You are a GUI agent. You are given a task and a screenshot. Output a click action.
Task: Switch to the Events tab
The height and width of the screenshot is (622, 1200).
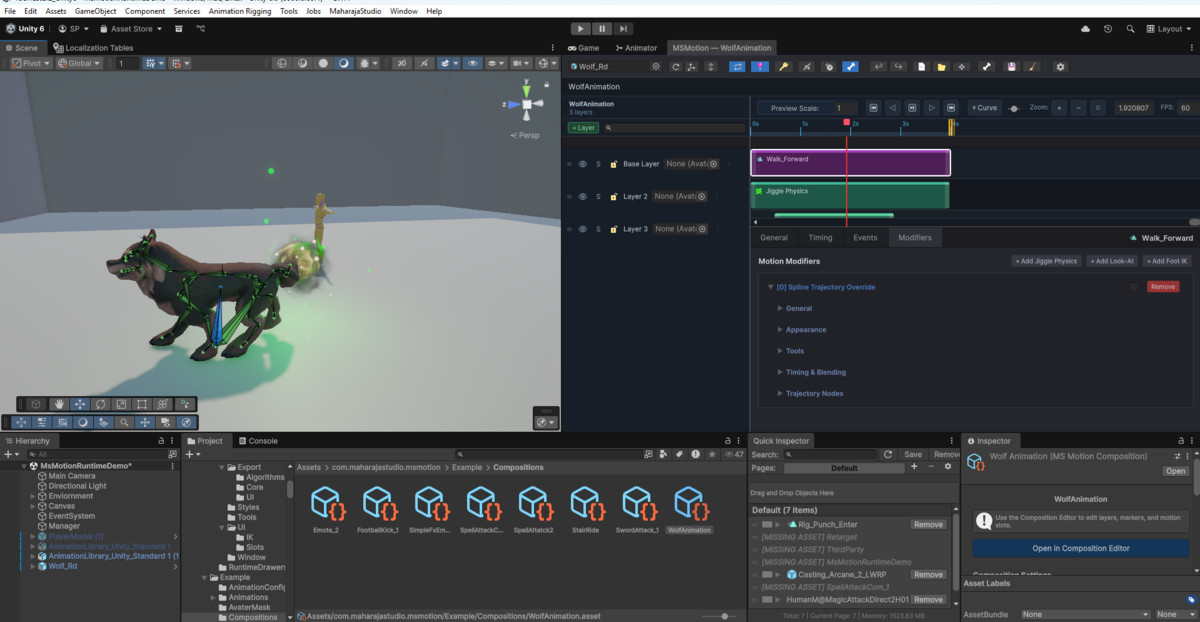click(865, 238)
